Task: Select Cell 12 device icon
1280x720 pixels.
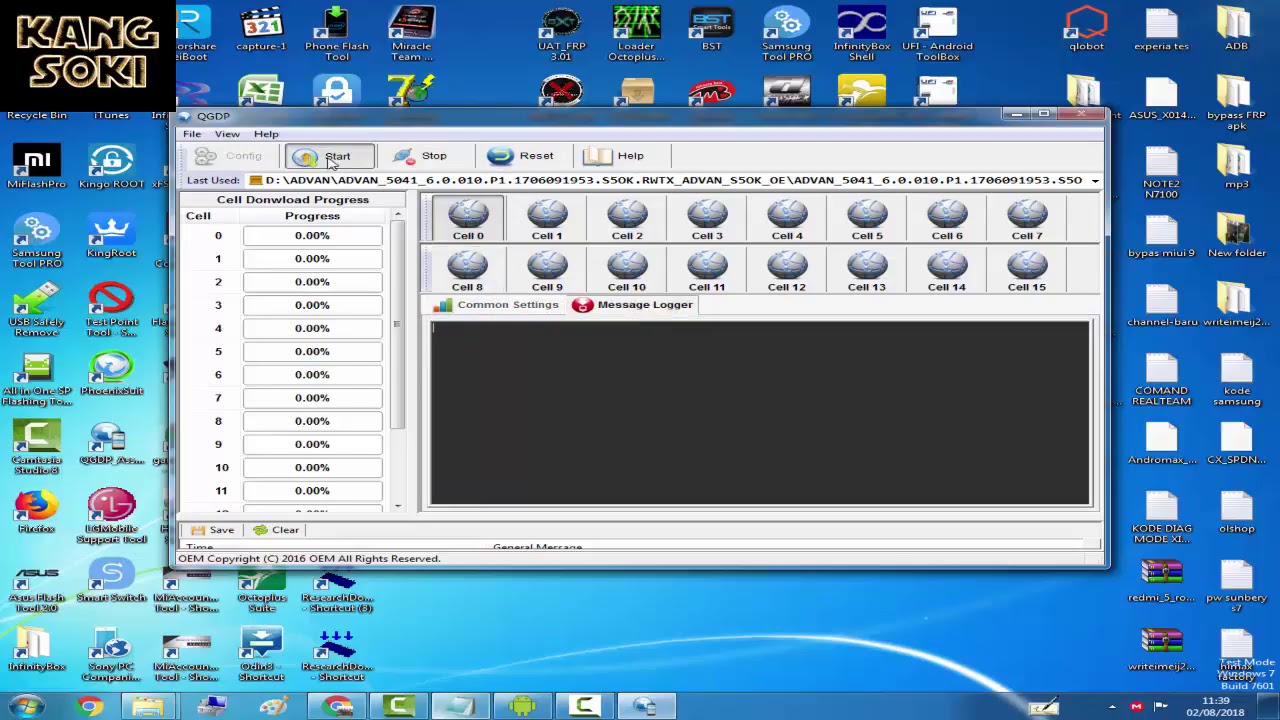Action: tap(787, 271)
